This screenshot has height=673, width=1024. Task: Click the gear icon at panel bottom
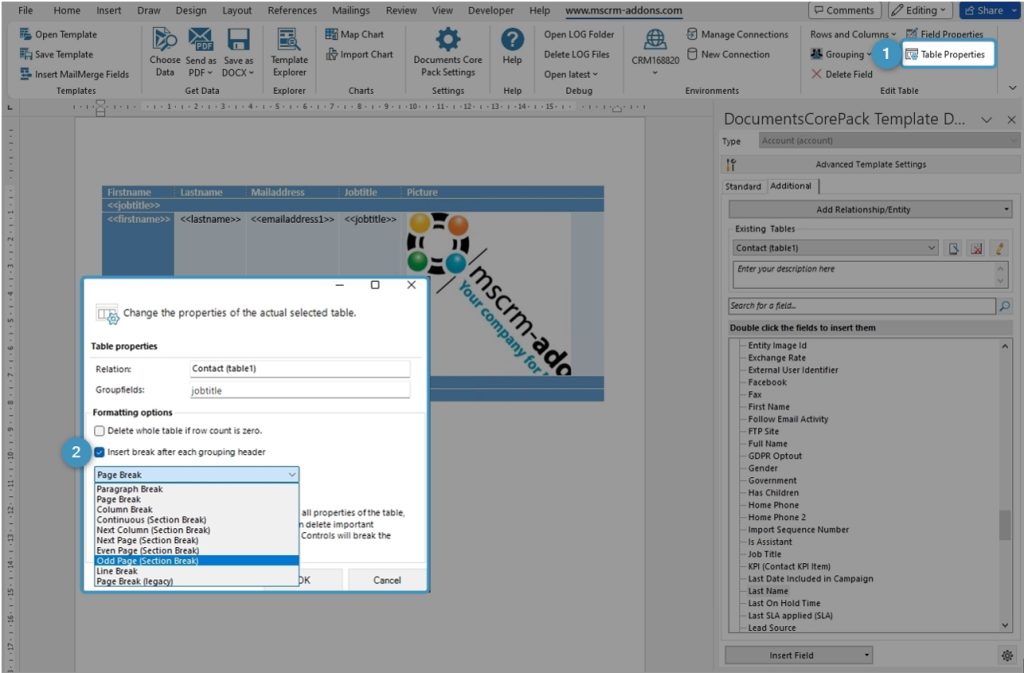click(1007, 655)
